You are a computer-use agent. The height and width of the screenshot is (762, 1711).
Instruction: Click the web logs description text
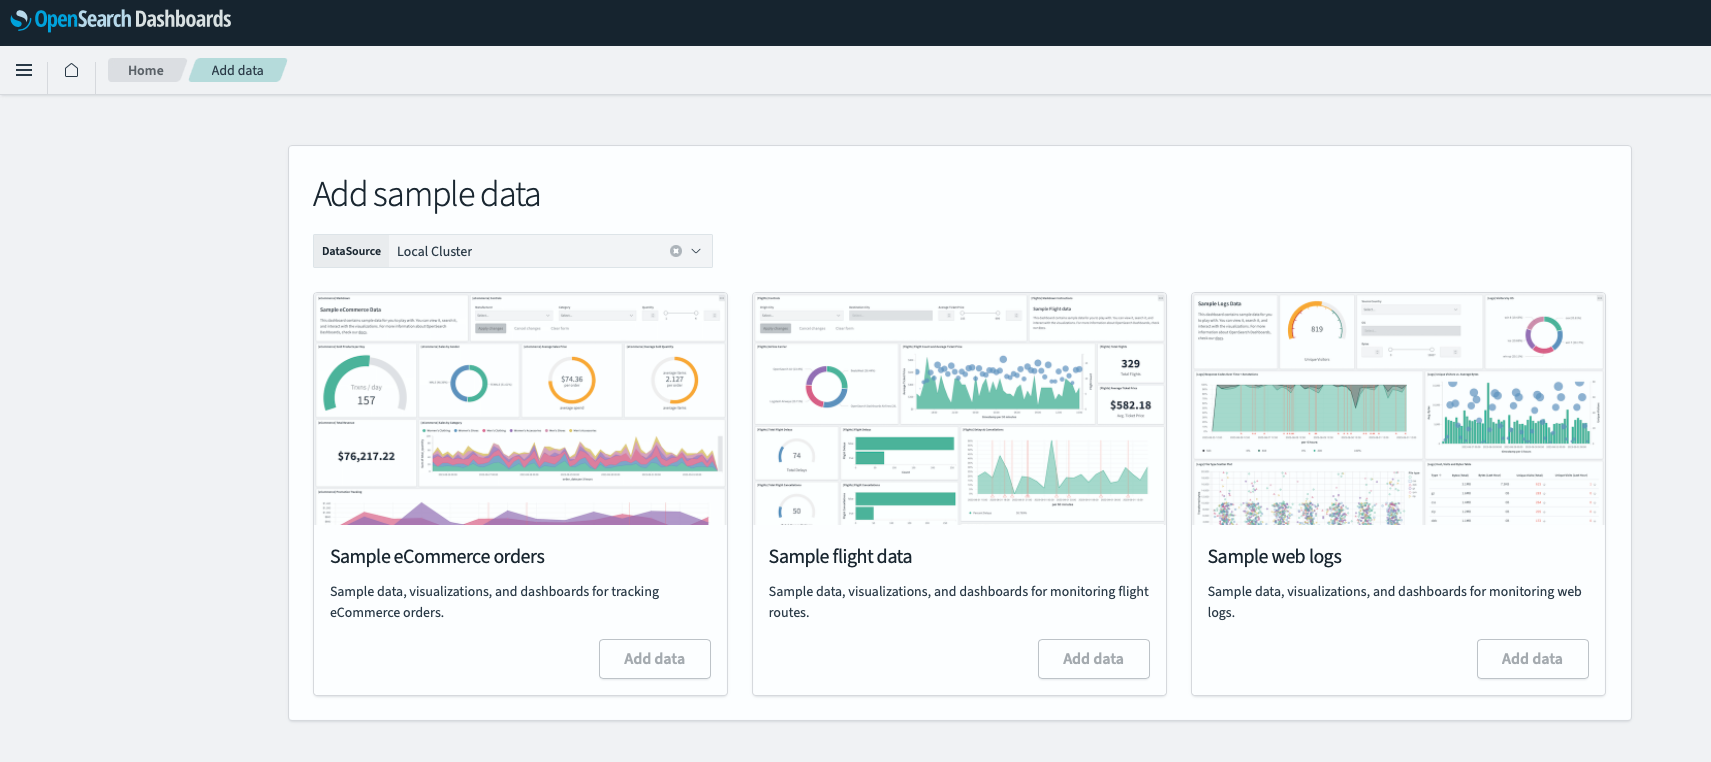tap(1395, 602)
